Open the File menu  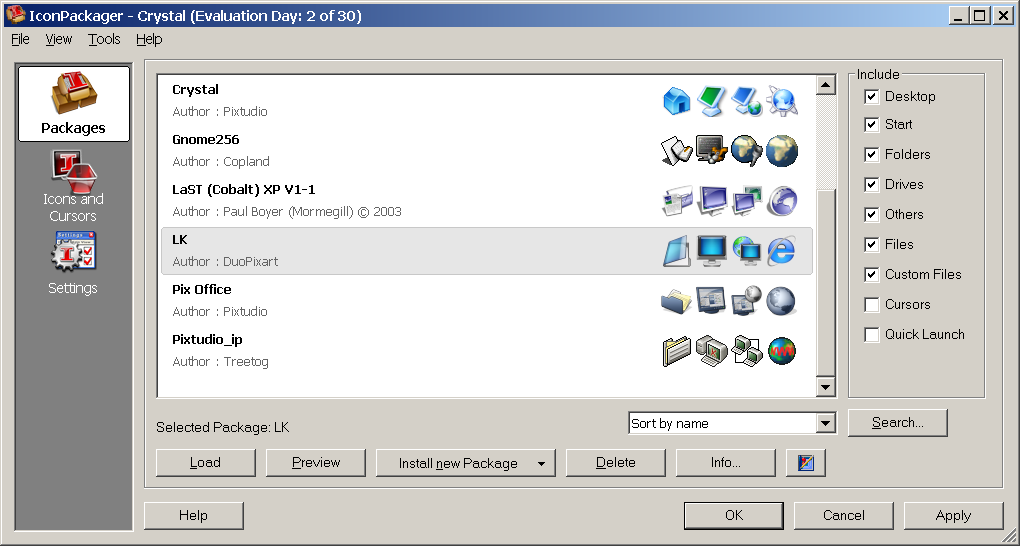point(20,39)
